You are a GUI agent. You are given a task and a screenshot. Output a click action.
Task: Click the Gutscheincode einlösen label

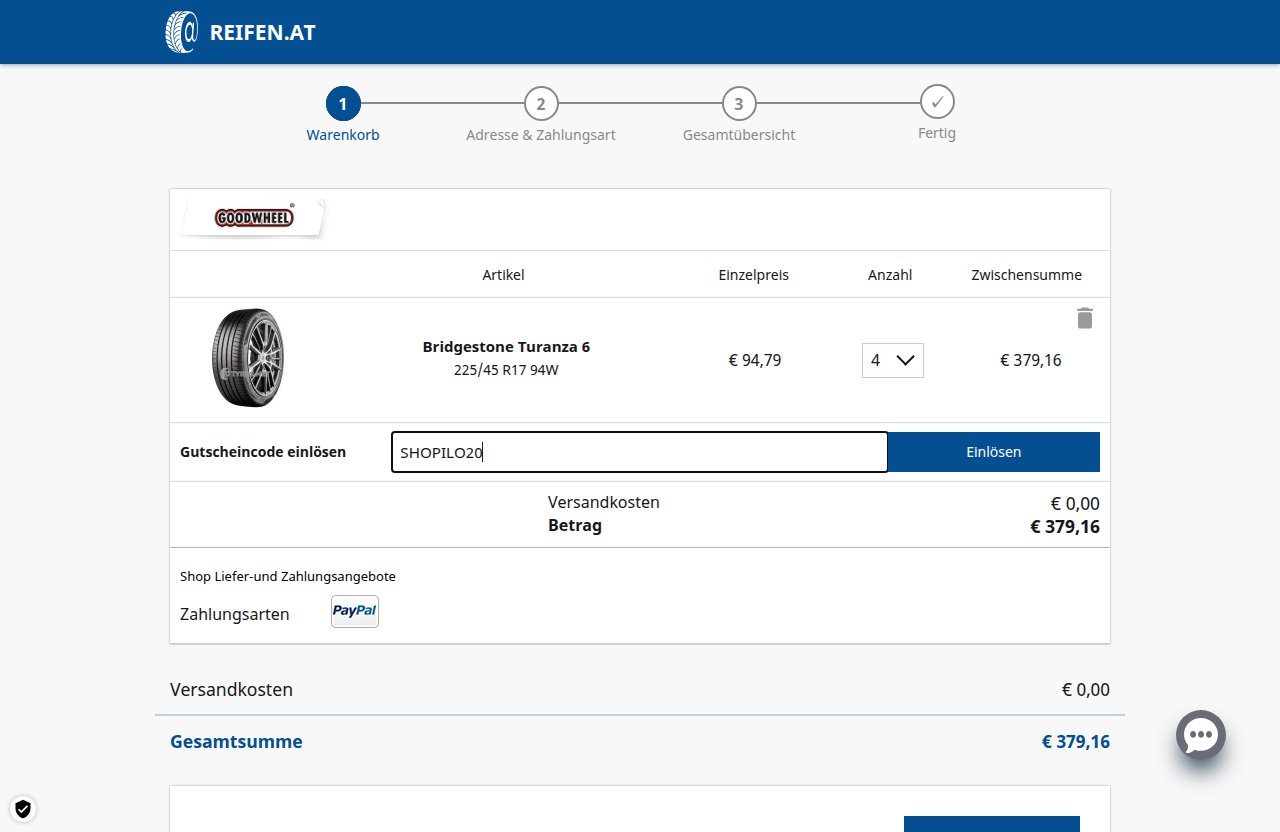263,452
